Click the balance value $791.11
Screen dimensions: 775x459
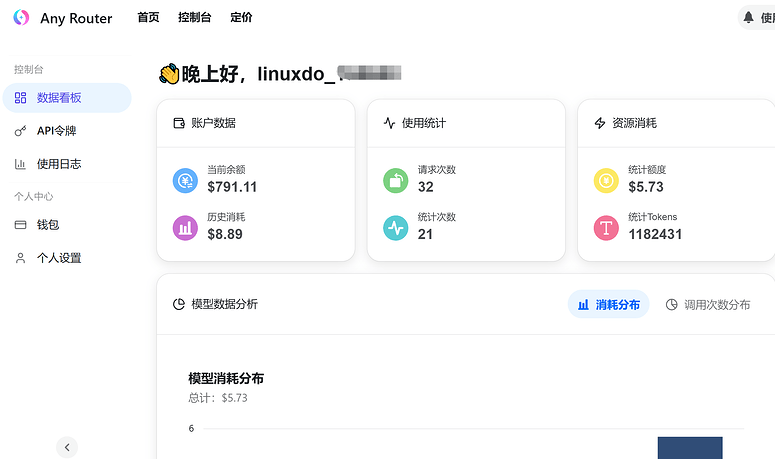(232, 187)
